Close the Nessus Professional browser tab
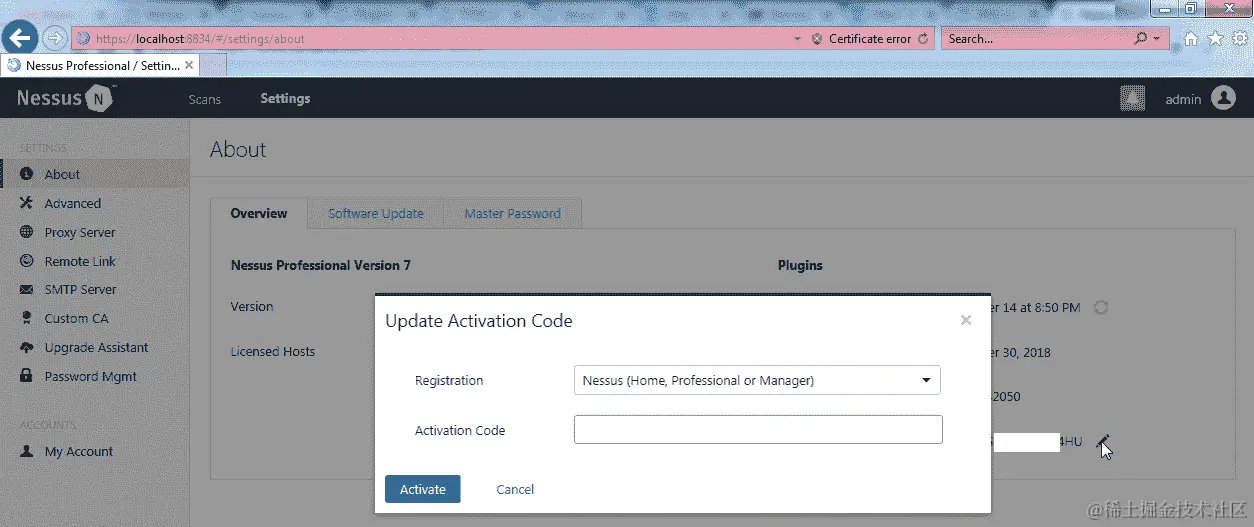Screen dimensions: 1254x527 click(188, 65)
